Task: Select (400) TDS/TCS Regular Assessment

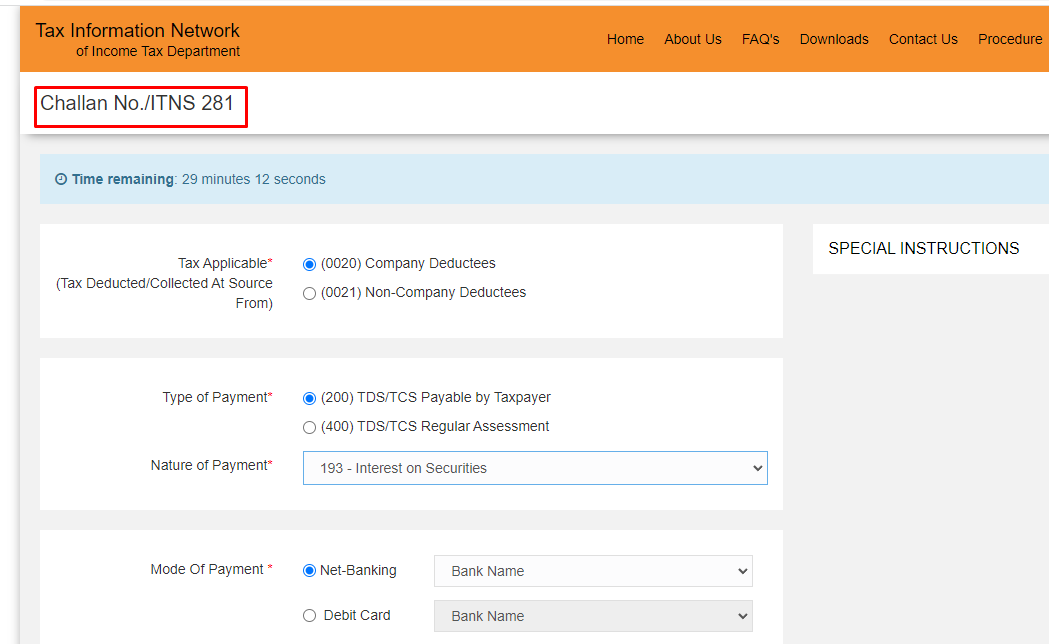Action: pos(309,426)
